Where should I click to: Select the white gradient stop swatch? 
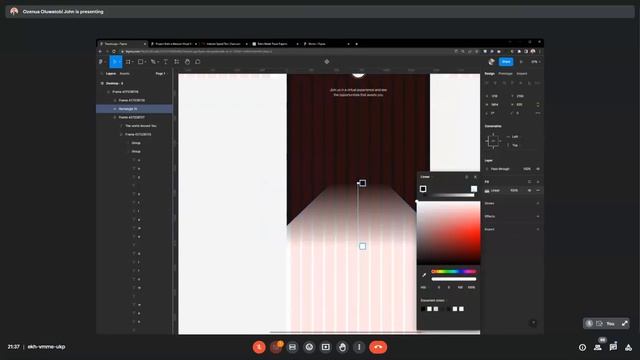pos(474,189)
